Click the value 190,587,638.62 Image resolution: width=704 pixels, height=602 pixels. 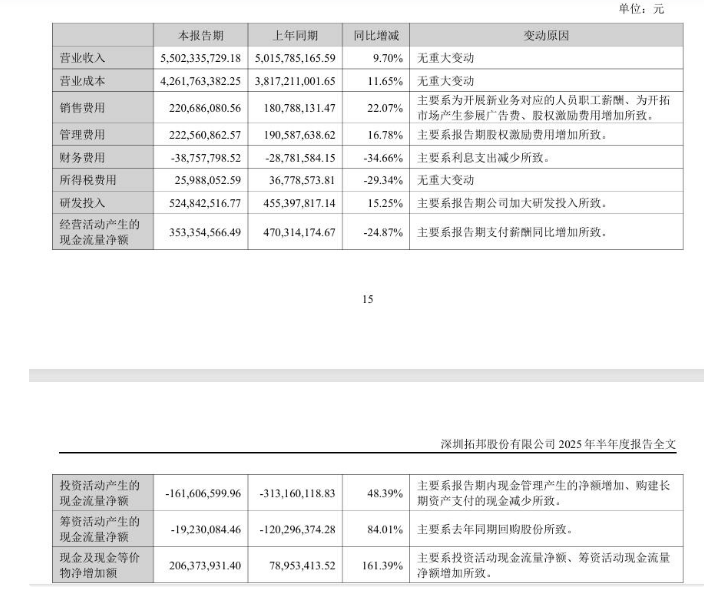[299, 135]
